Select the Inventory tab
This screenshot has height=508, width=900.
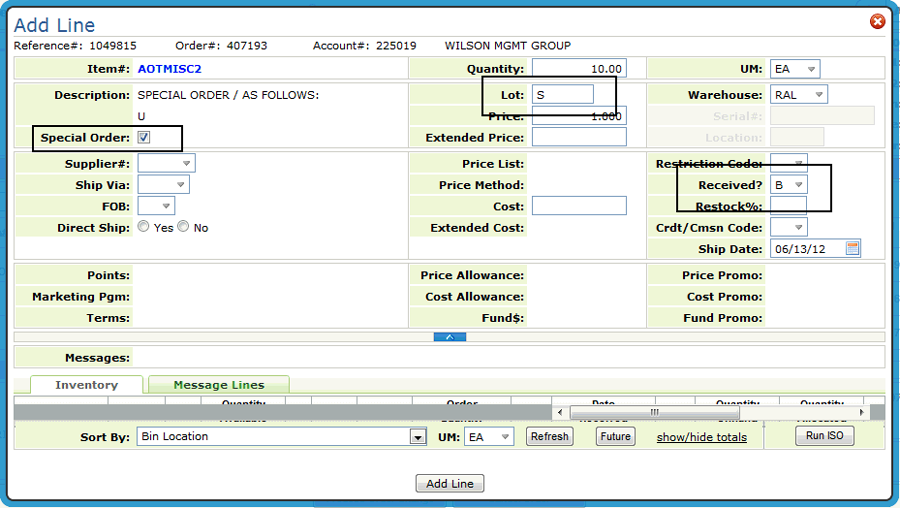coord(86,385)
